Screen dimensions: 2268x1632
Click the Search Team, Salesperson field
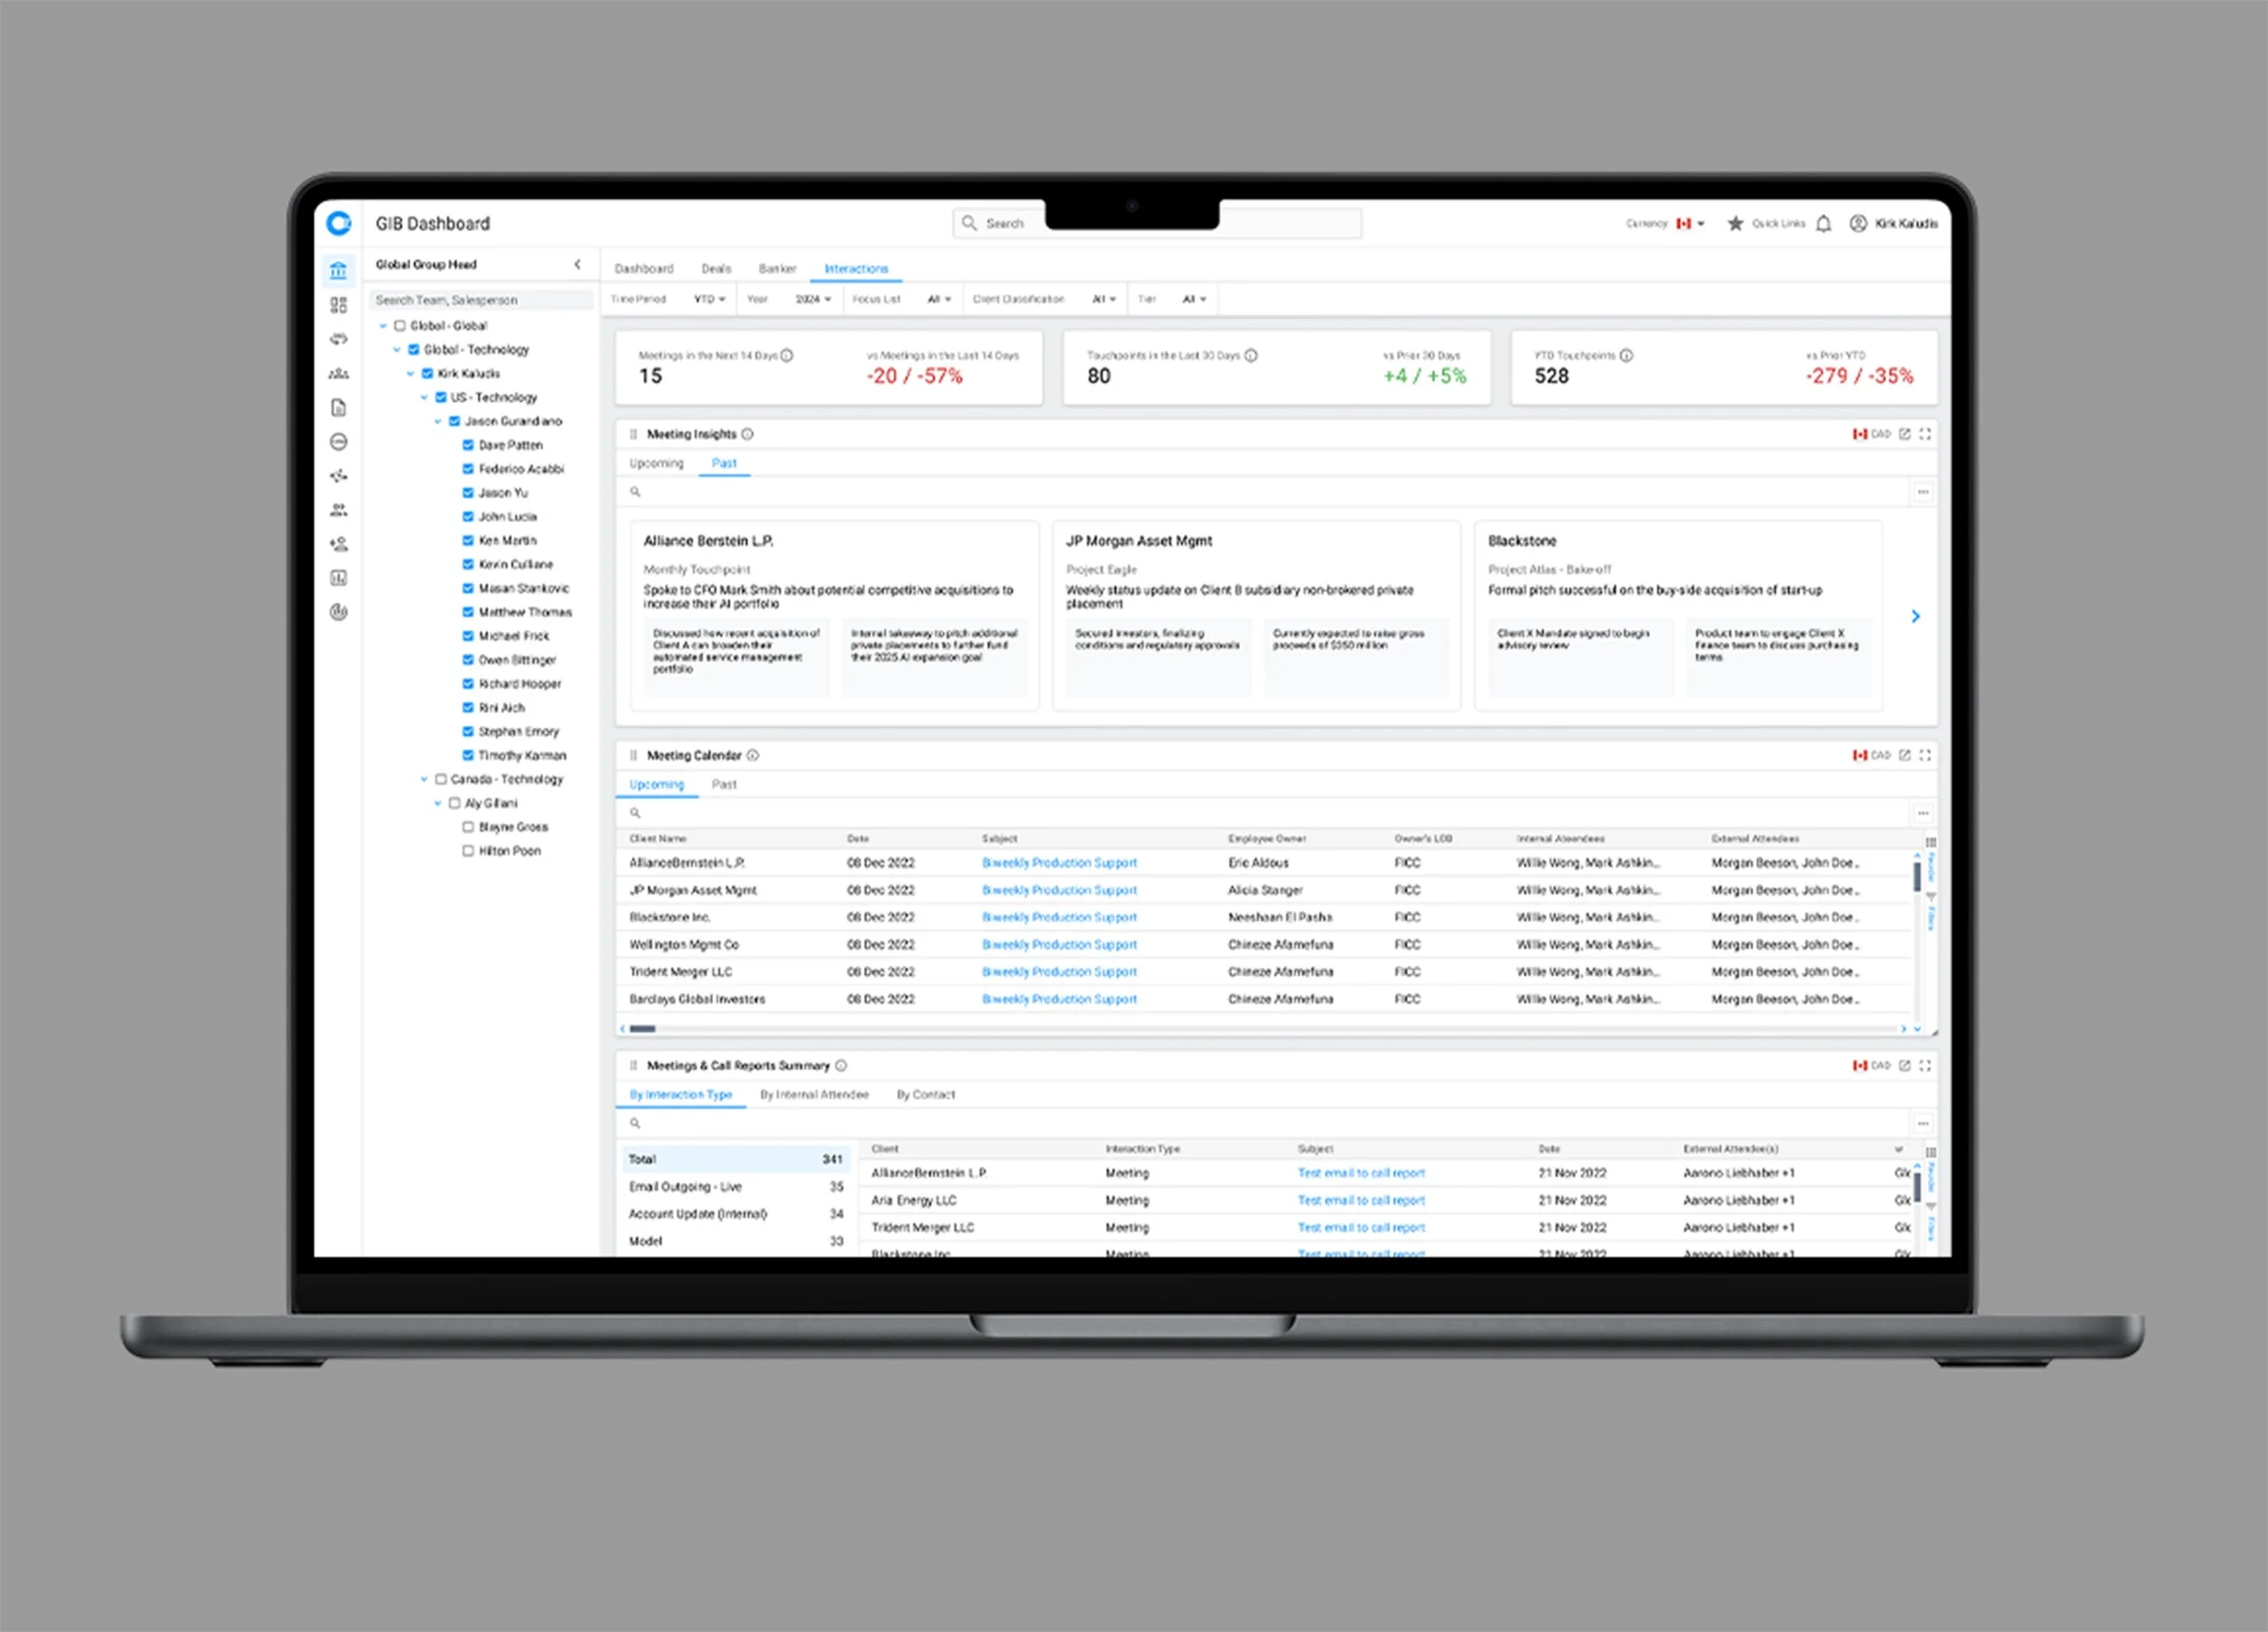[x=480, y=300]
